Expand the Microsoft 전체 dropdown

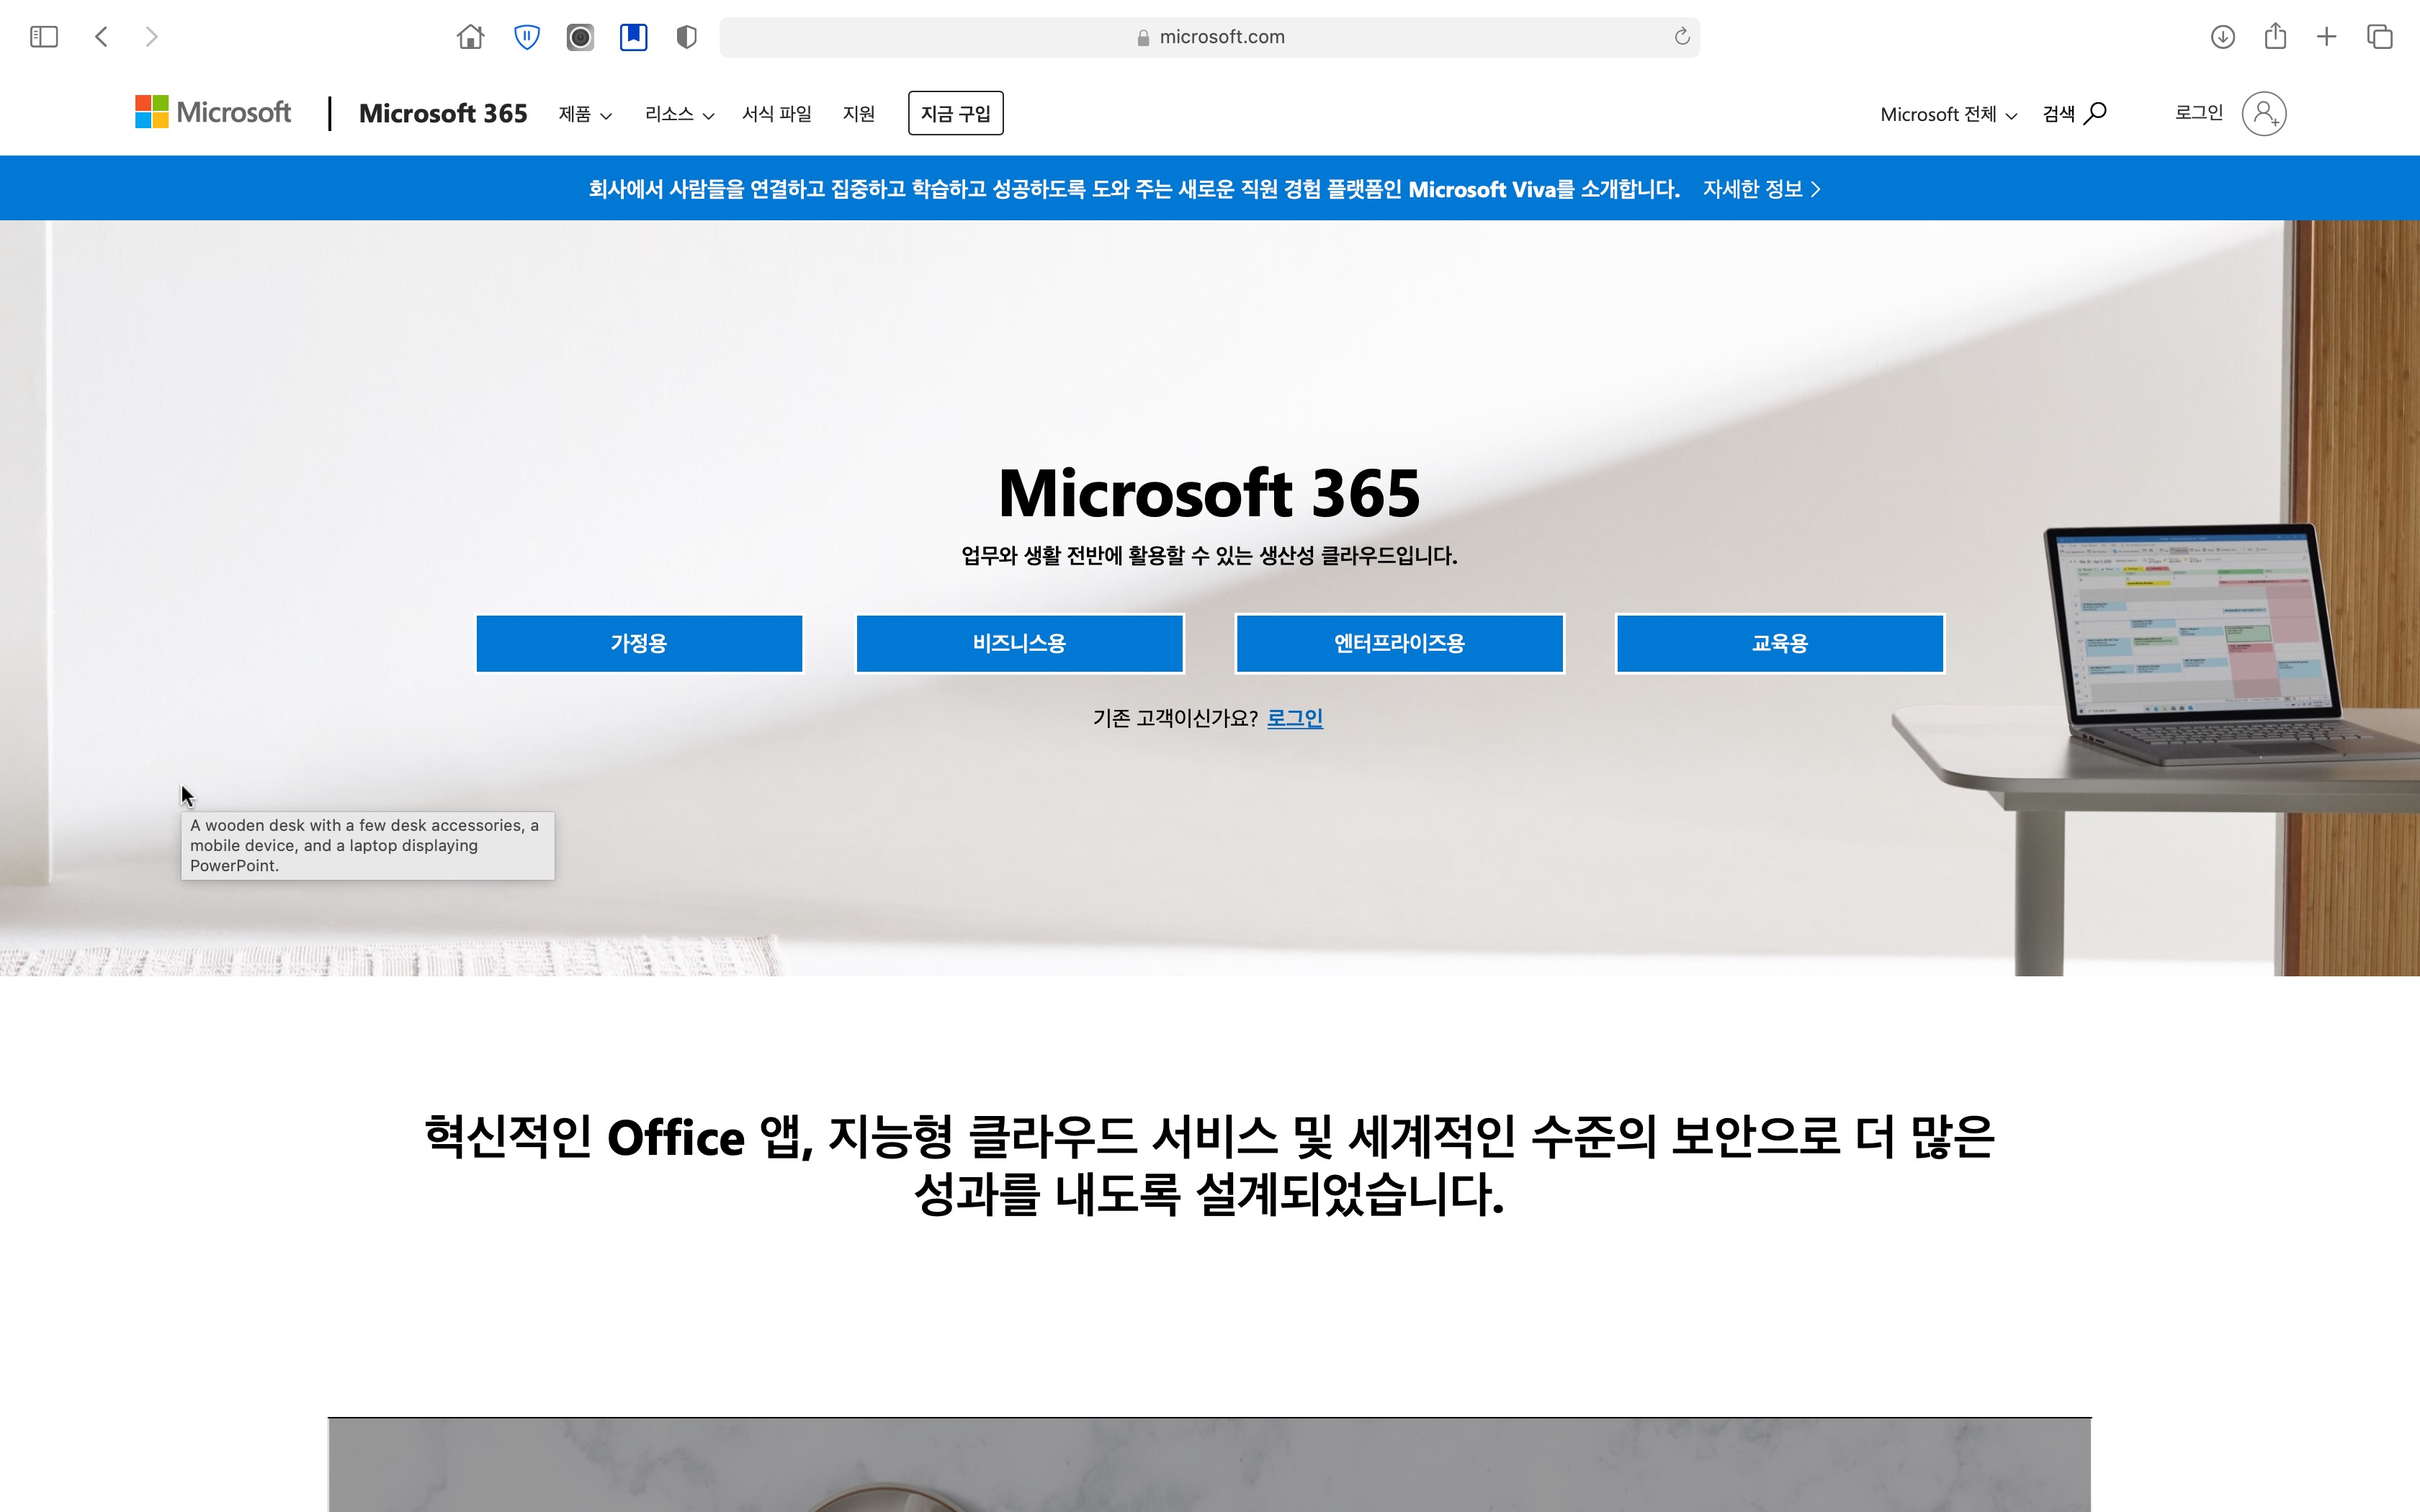1948,114
